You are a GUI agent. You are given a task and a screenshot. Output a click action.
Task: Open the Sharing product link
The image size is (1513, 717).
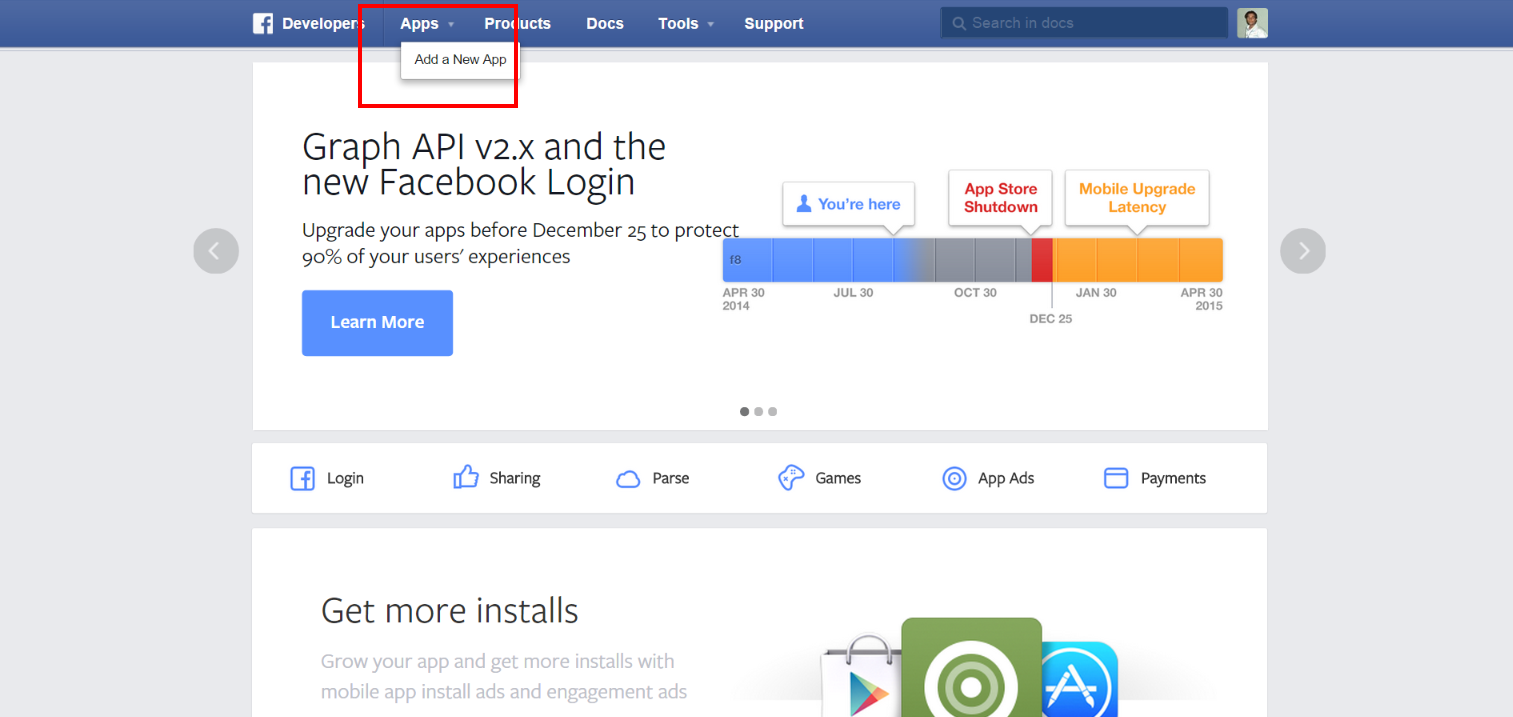(515, 478)
